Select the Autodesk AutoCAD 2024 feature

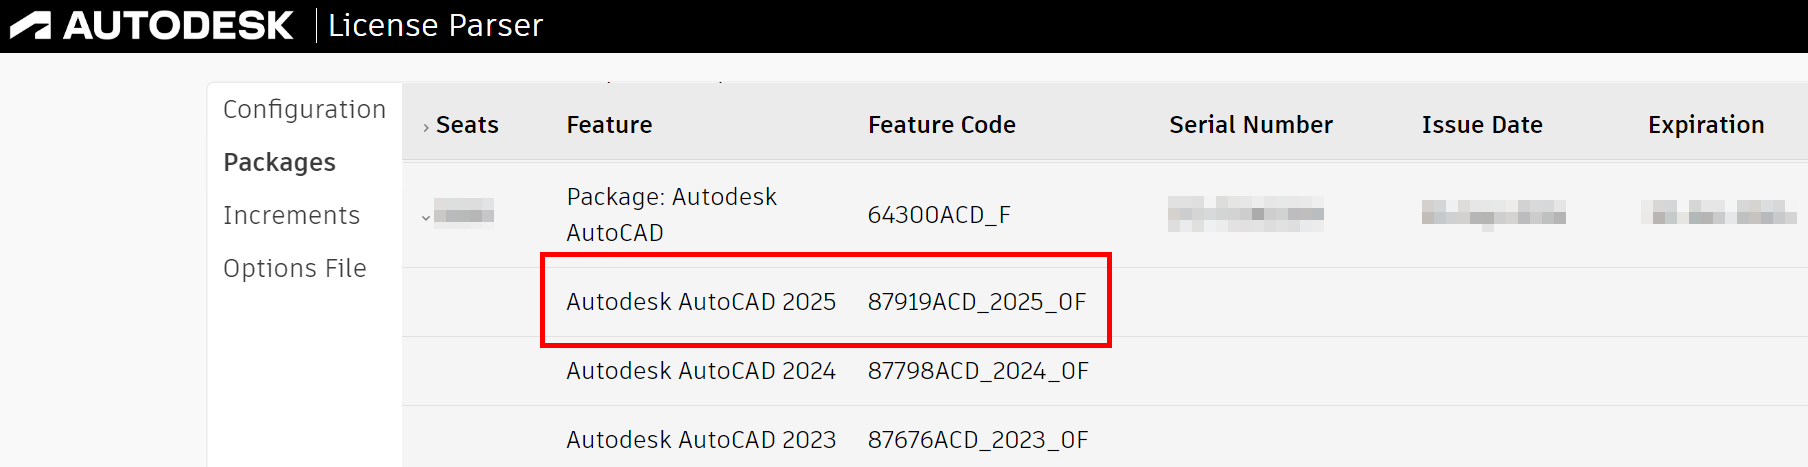click(x=700, y=371)
